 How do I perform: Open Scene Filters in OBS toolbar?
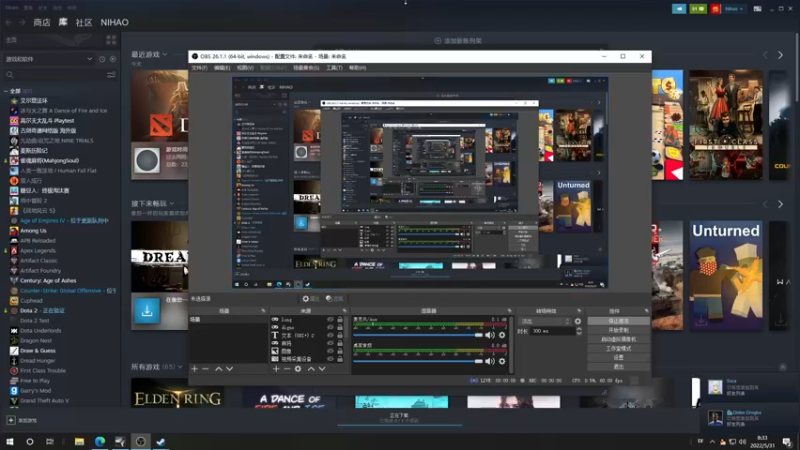(335, 299)
